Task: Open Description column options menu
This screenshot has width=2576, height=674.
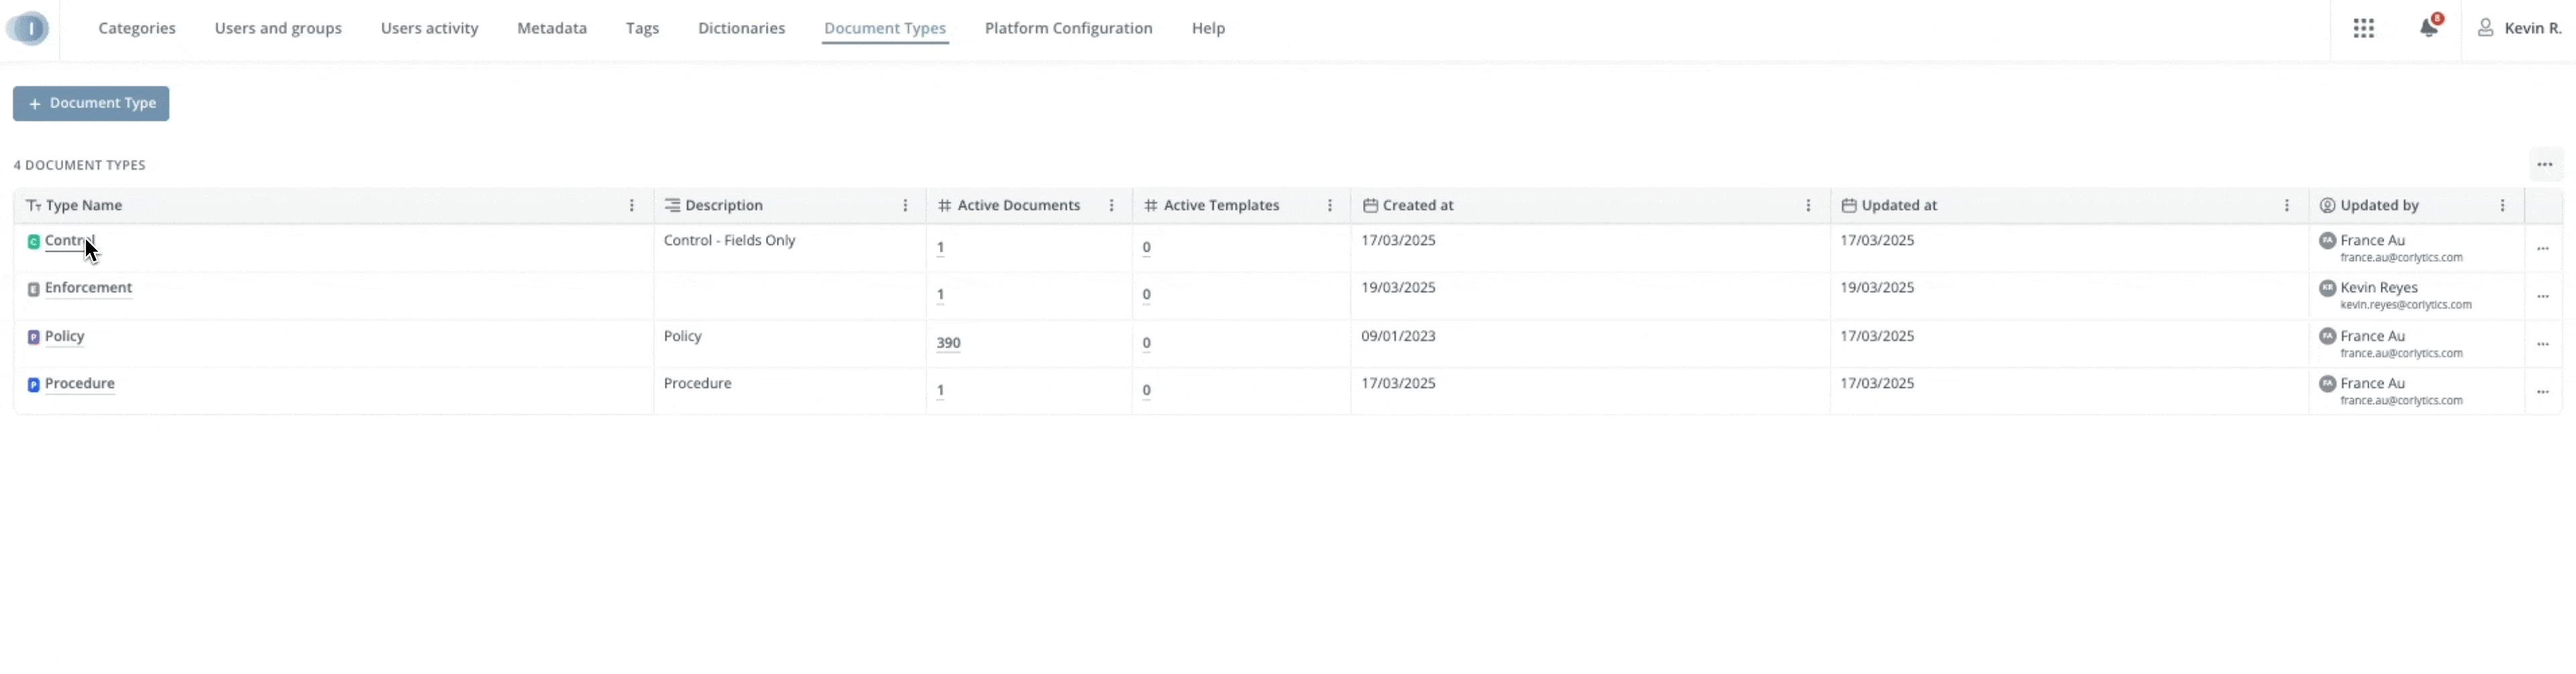Action: pyautogui.click(x=906, y=205)
